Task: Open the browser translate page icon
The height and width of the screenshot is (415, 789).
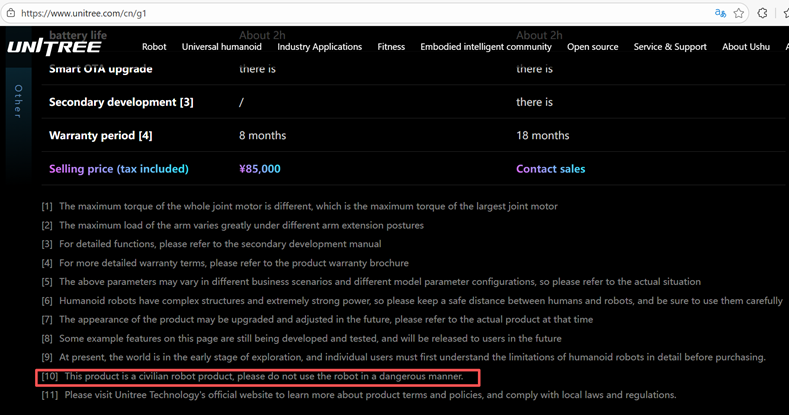Action: click(720, 13)
